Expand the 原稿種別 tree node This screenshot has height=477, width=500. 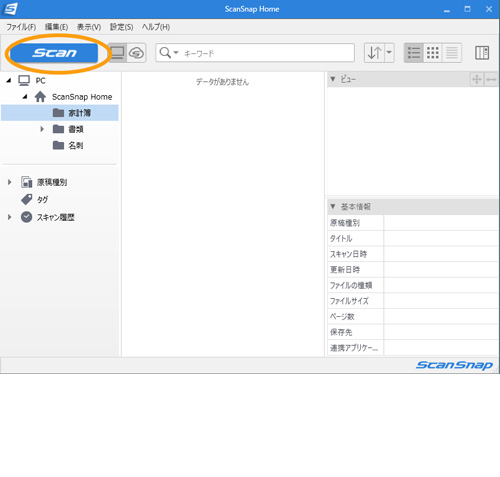coord(10,182)
